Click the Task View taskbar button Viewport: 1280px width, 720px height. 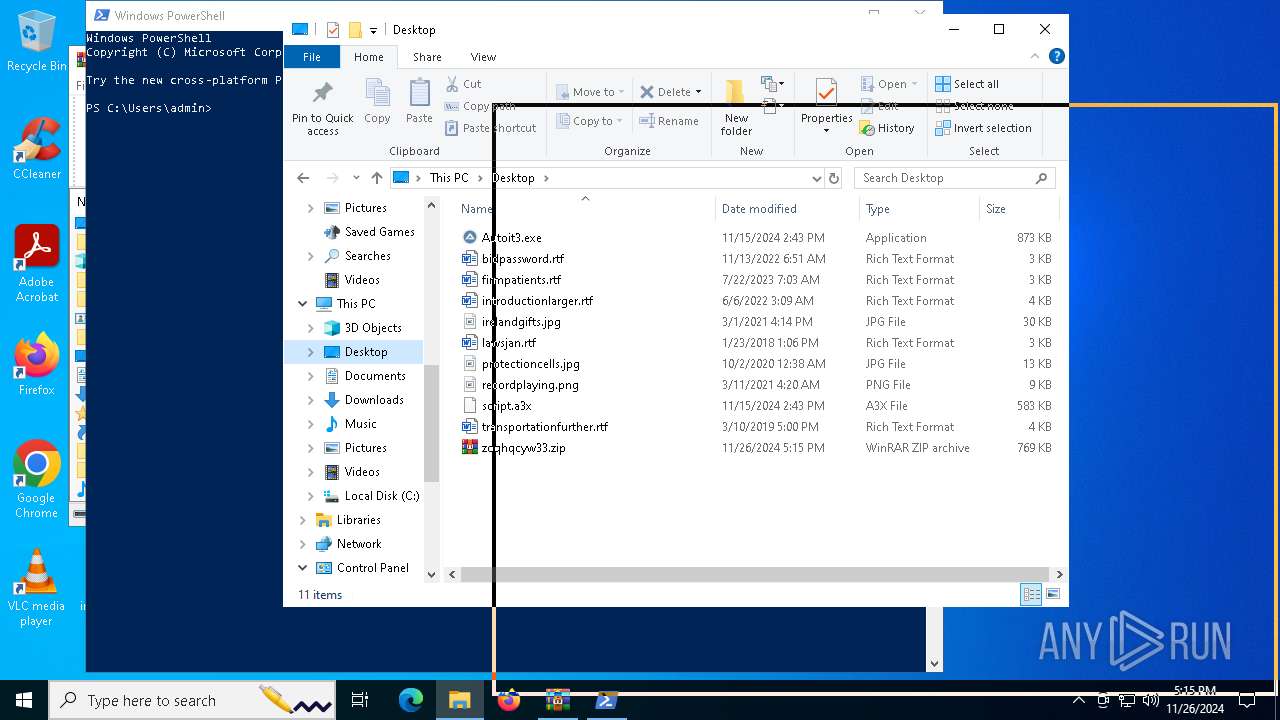click(x=360, y=700)
